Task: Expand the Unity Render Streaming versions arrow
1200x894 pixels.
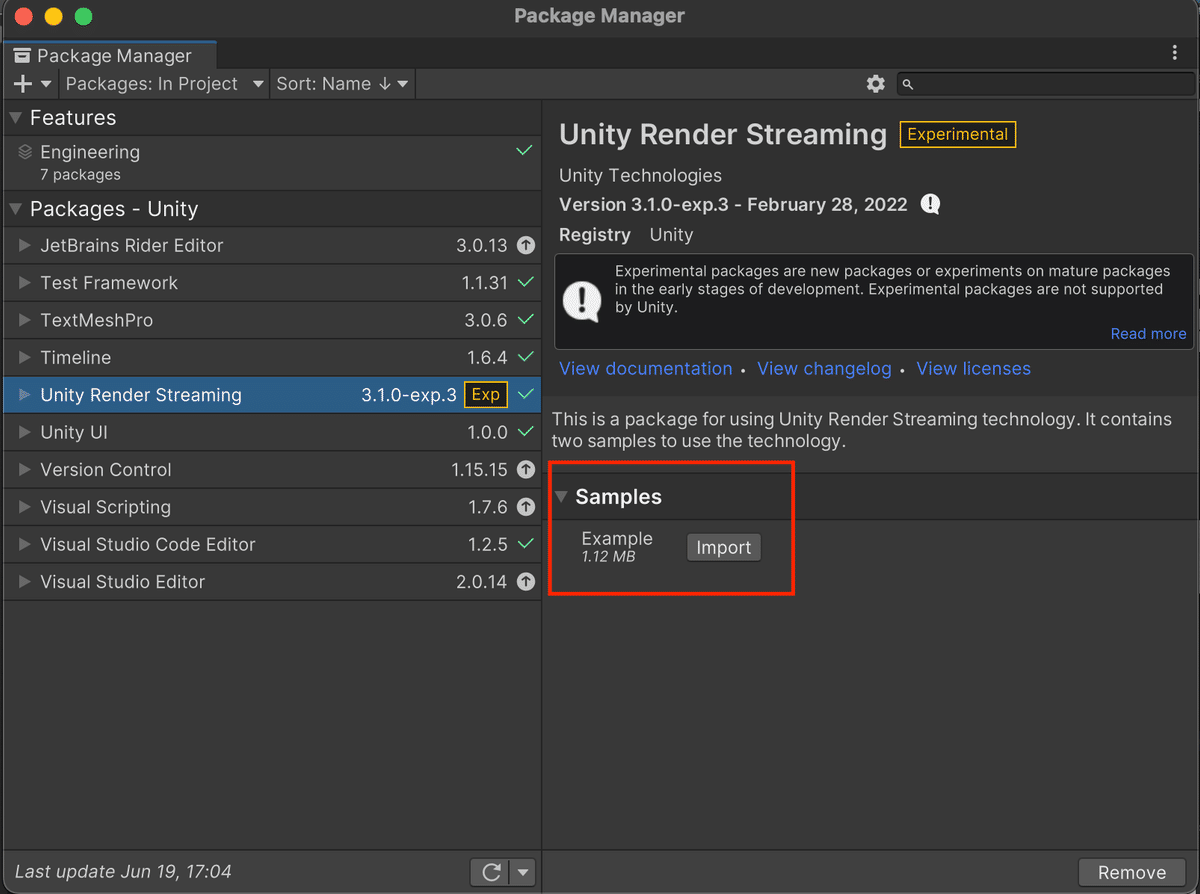Action: (x=25, y=395)
